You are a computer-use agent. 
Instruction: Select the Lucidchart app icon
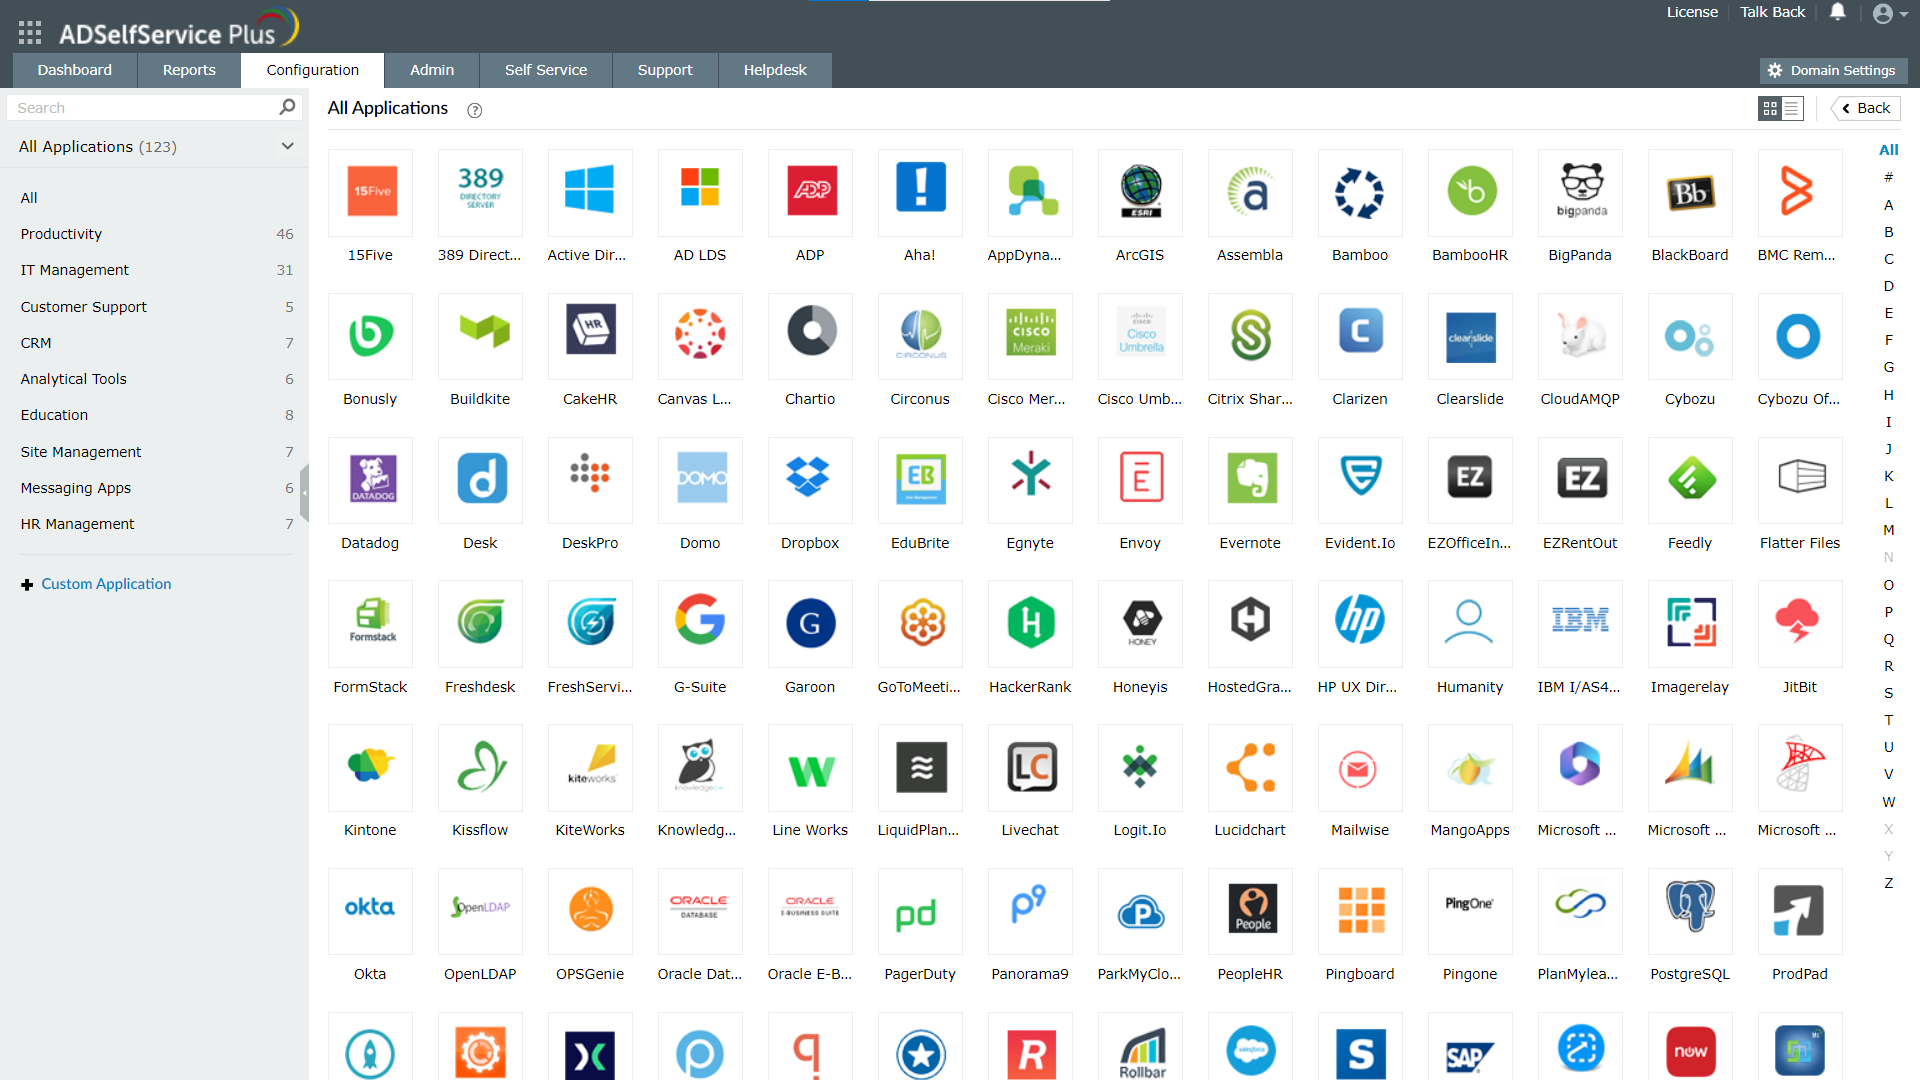[x=1249, y=767]
